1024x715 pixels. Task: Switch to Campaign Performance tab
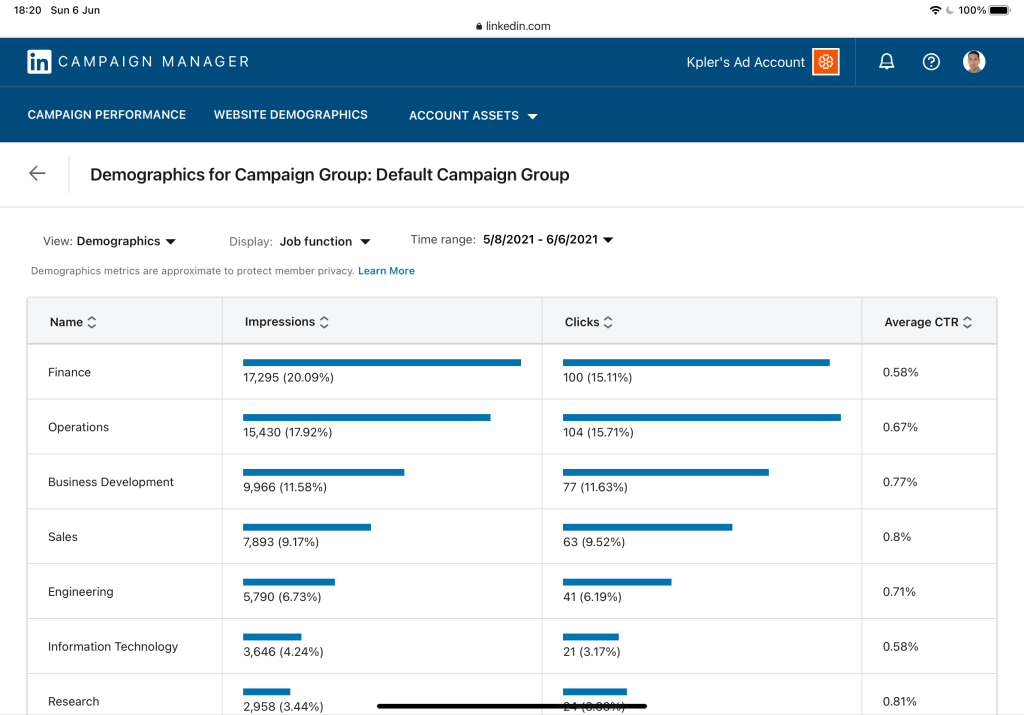[x=107, y=115]
